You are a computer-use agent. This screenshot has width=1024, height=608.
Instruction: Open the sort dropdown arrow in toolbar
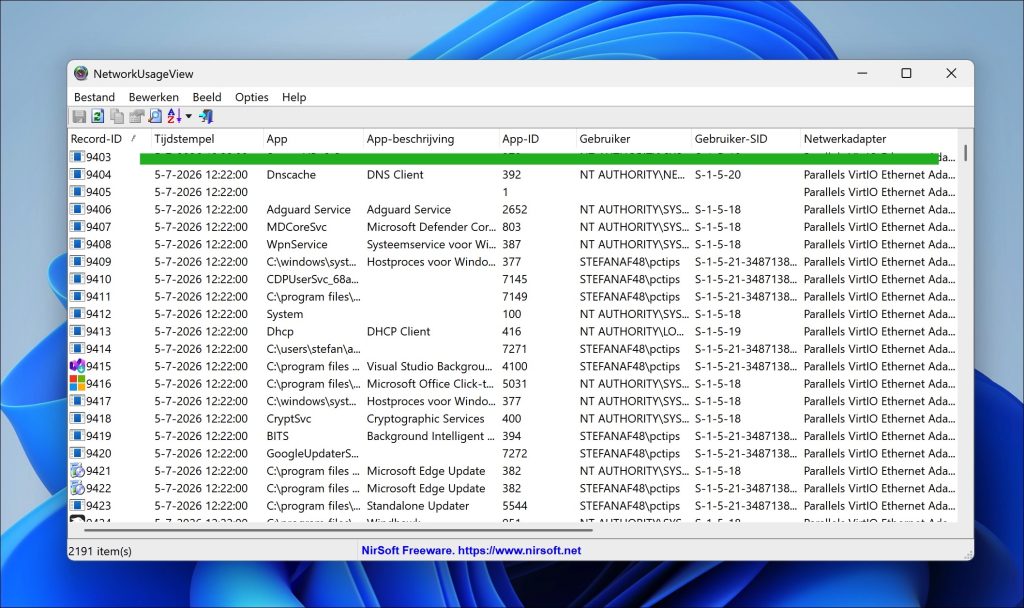coord(189,116)
